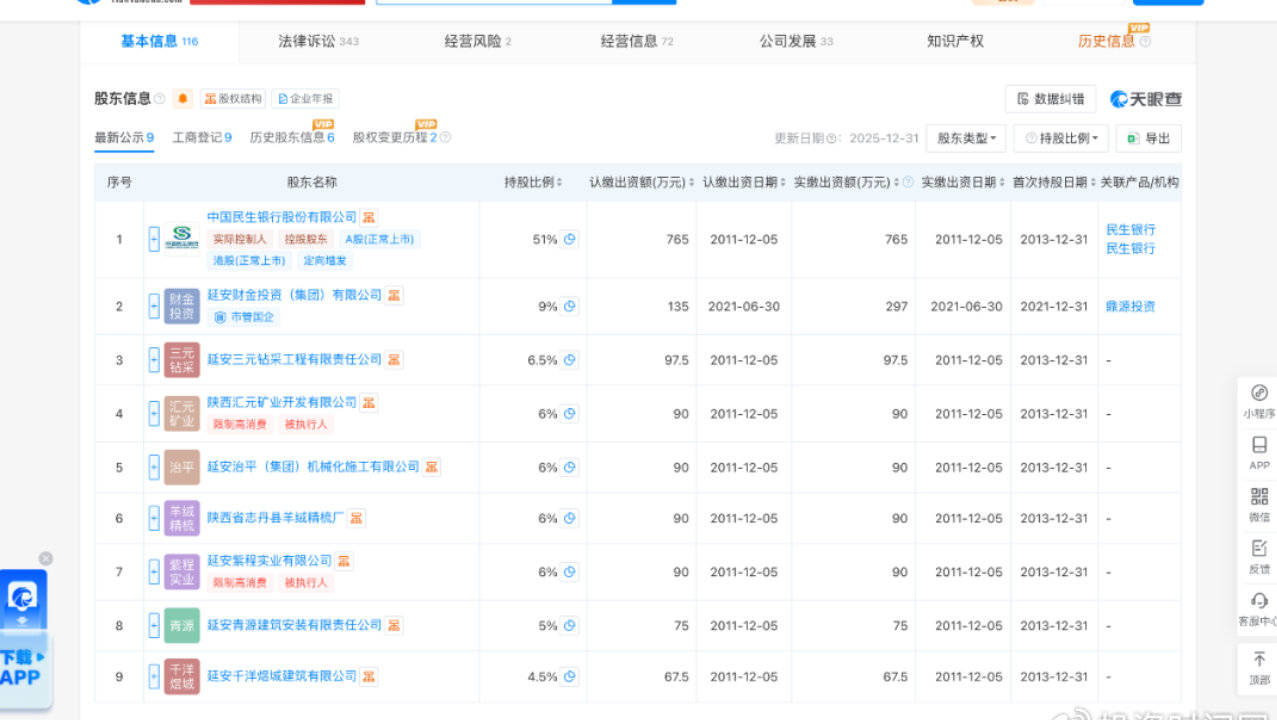This screenshot has width=1277, height=720.
Task: Open 延安青源建筑安装有限责任公司 link
Action: (295, 625)
